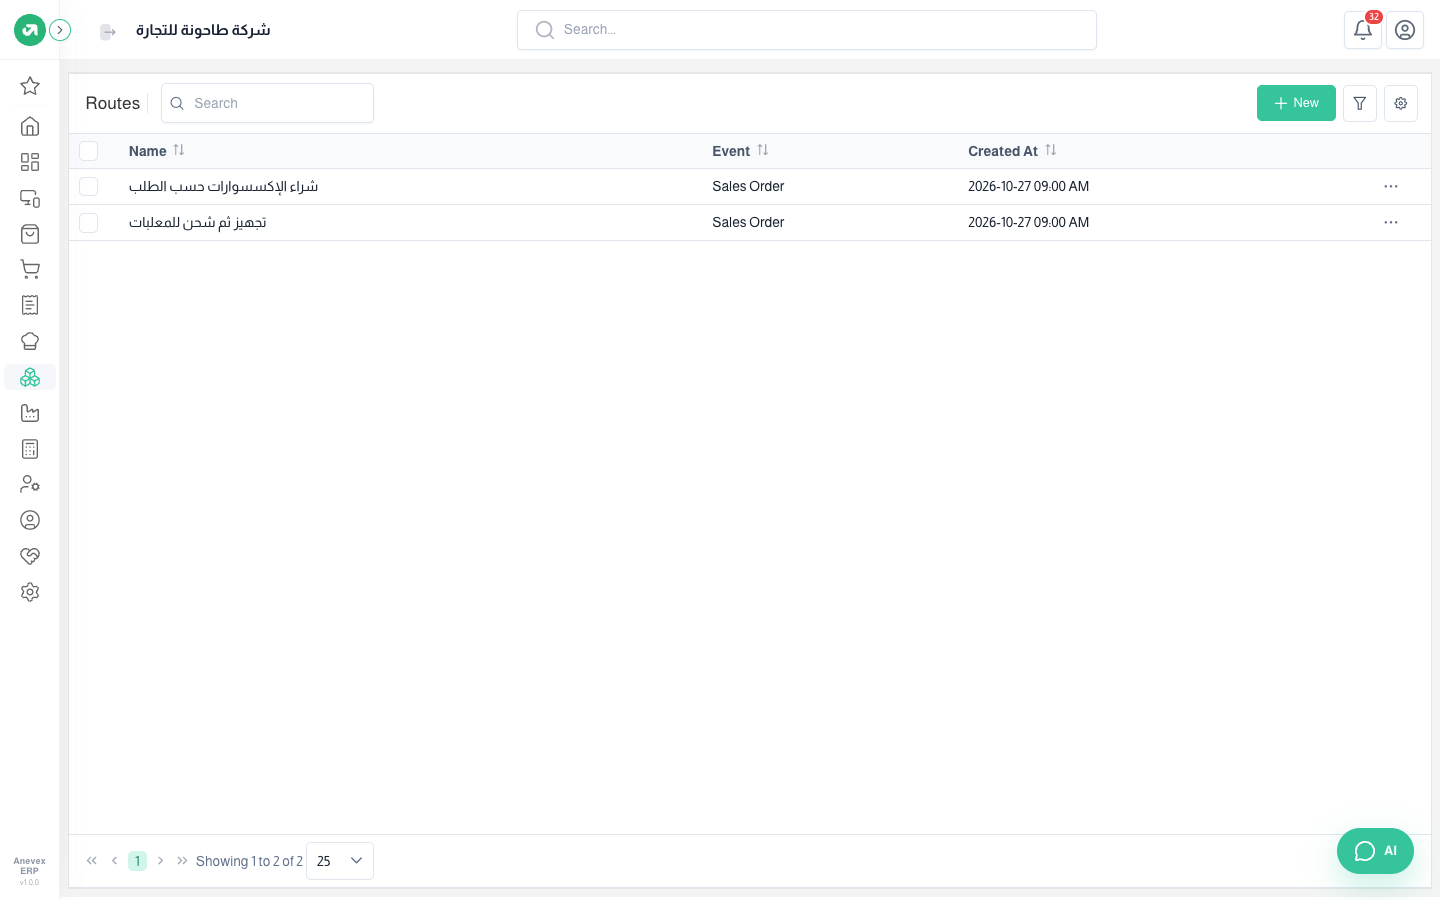
Task: Open the settings gear in sidebar
Action: pos(30,592)
